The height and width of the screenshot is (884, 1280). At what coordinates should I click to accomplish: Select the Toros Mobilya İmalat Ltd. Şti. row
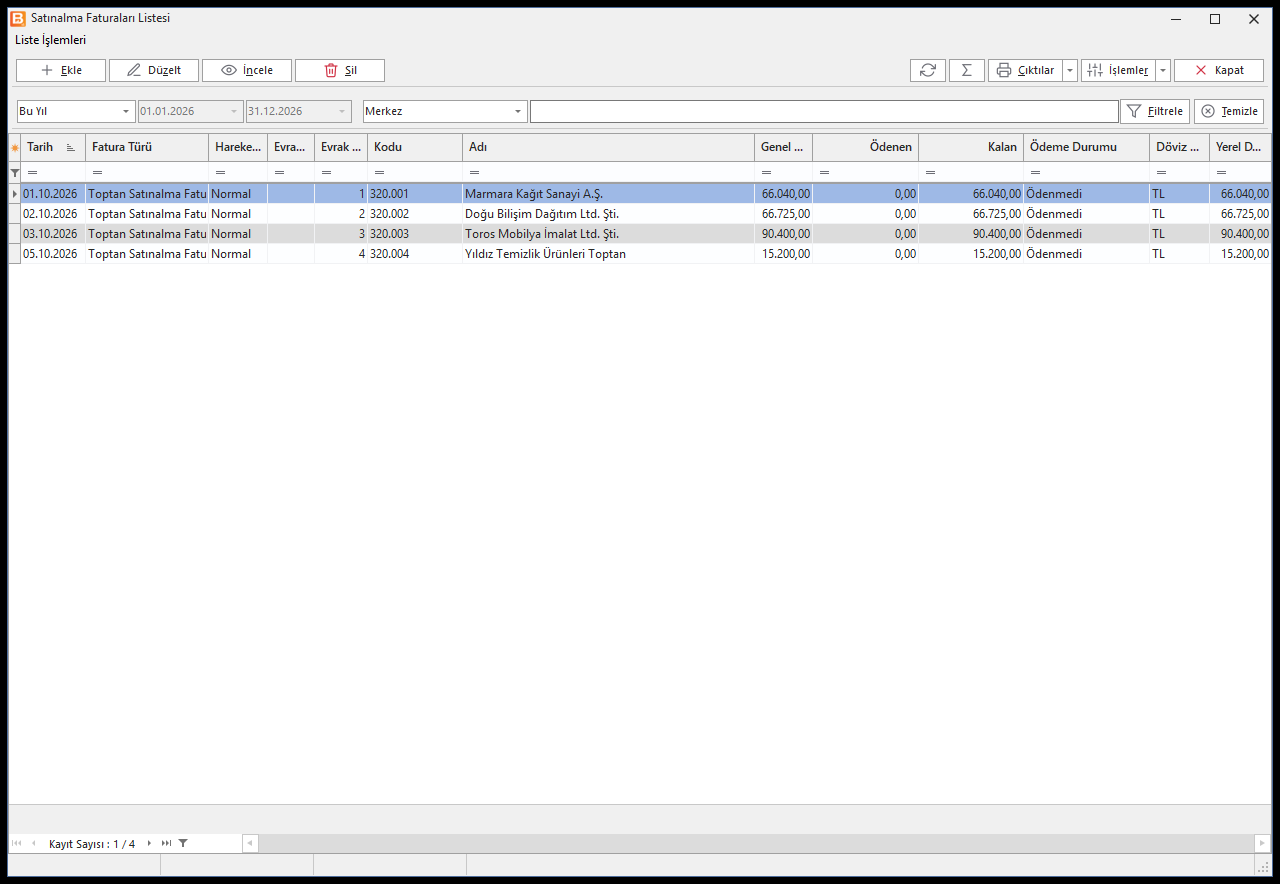pos(640,234)
